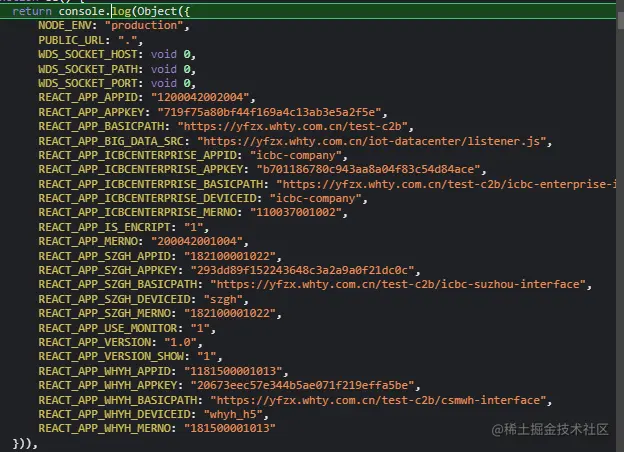Screen dimensions: 624x452
Task: Click value "1181500001013"
Action: pyautogui.click(x=233, y=371)
